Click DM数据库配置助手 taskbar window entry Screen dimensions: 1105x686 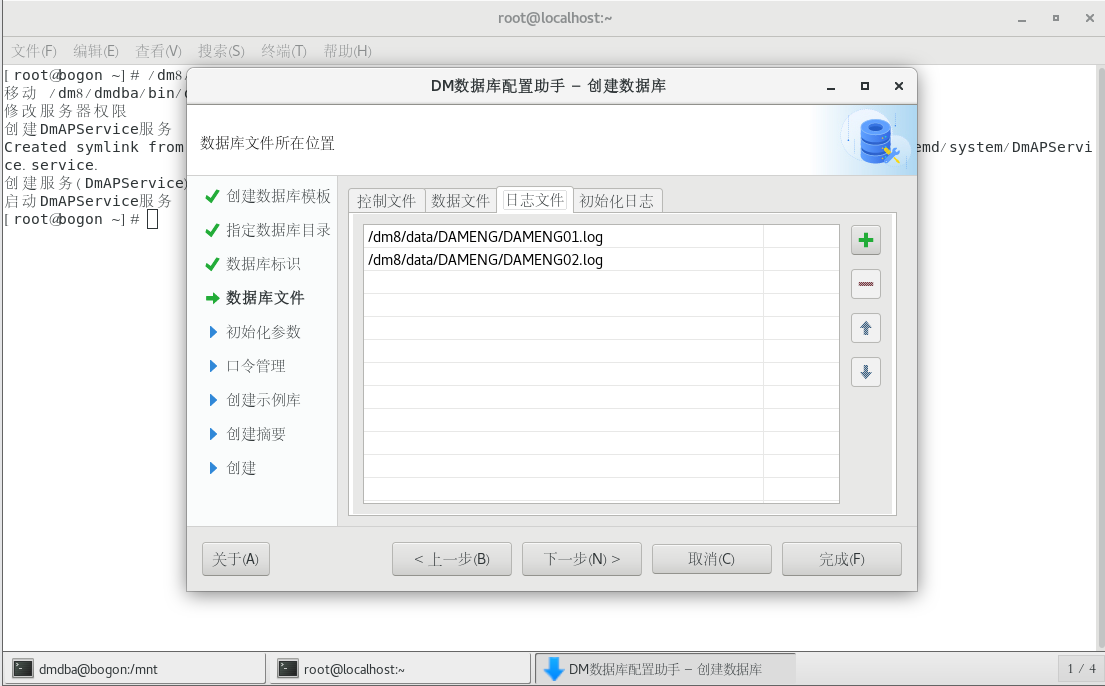click(665, 668)
